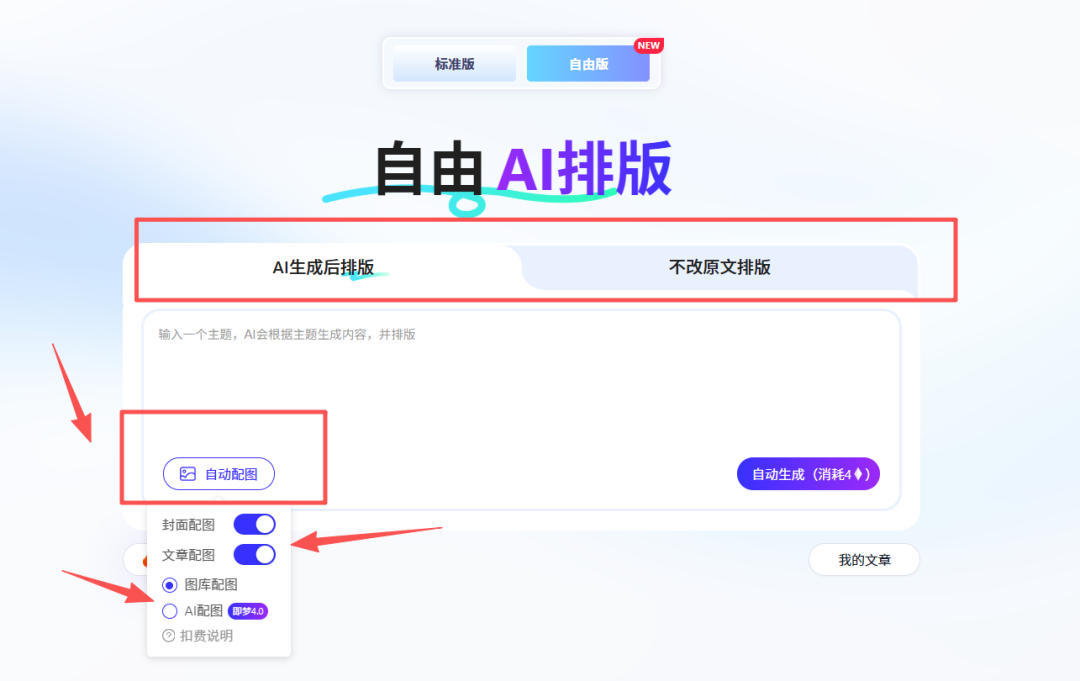Click the 自动配图 button
This screenshot has height=681, width=1080.
pyautogui.click(x=219, y=474)
